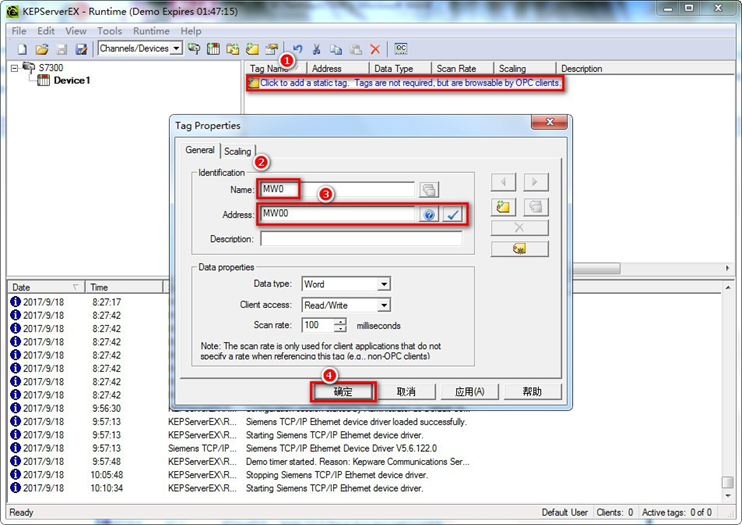This screenshot has width=742, height=525.
Task: Click the Save As toolbar icon
Action: [x=81, y=49]
